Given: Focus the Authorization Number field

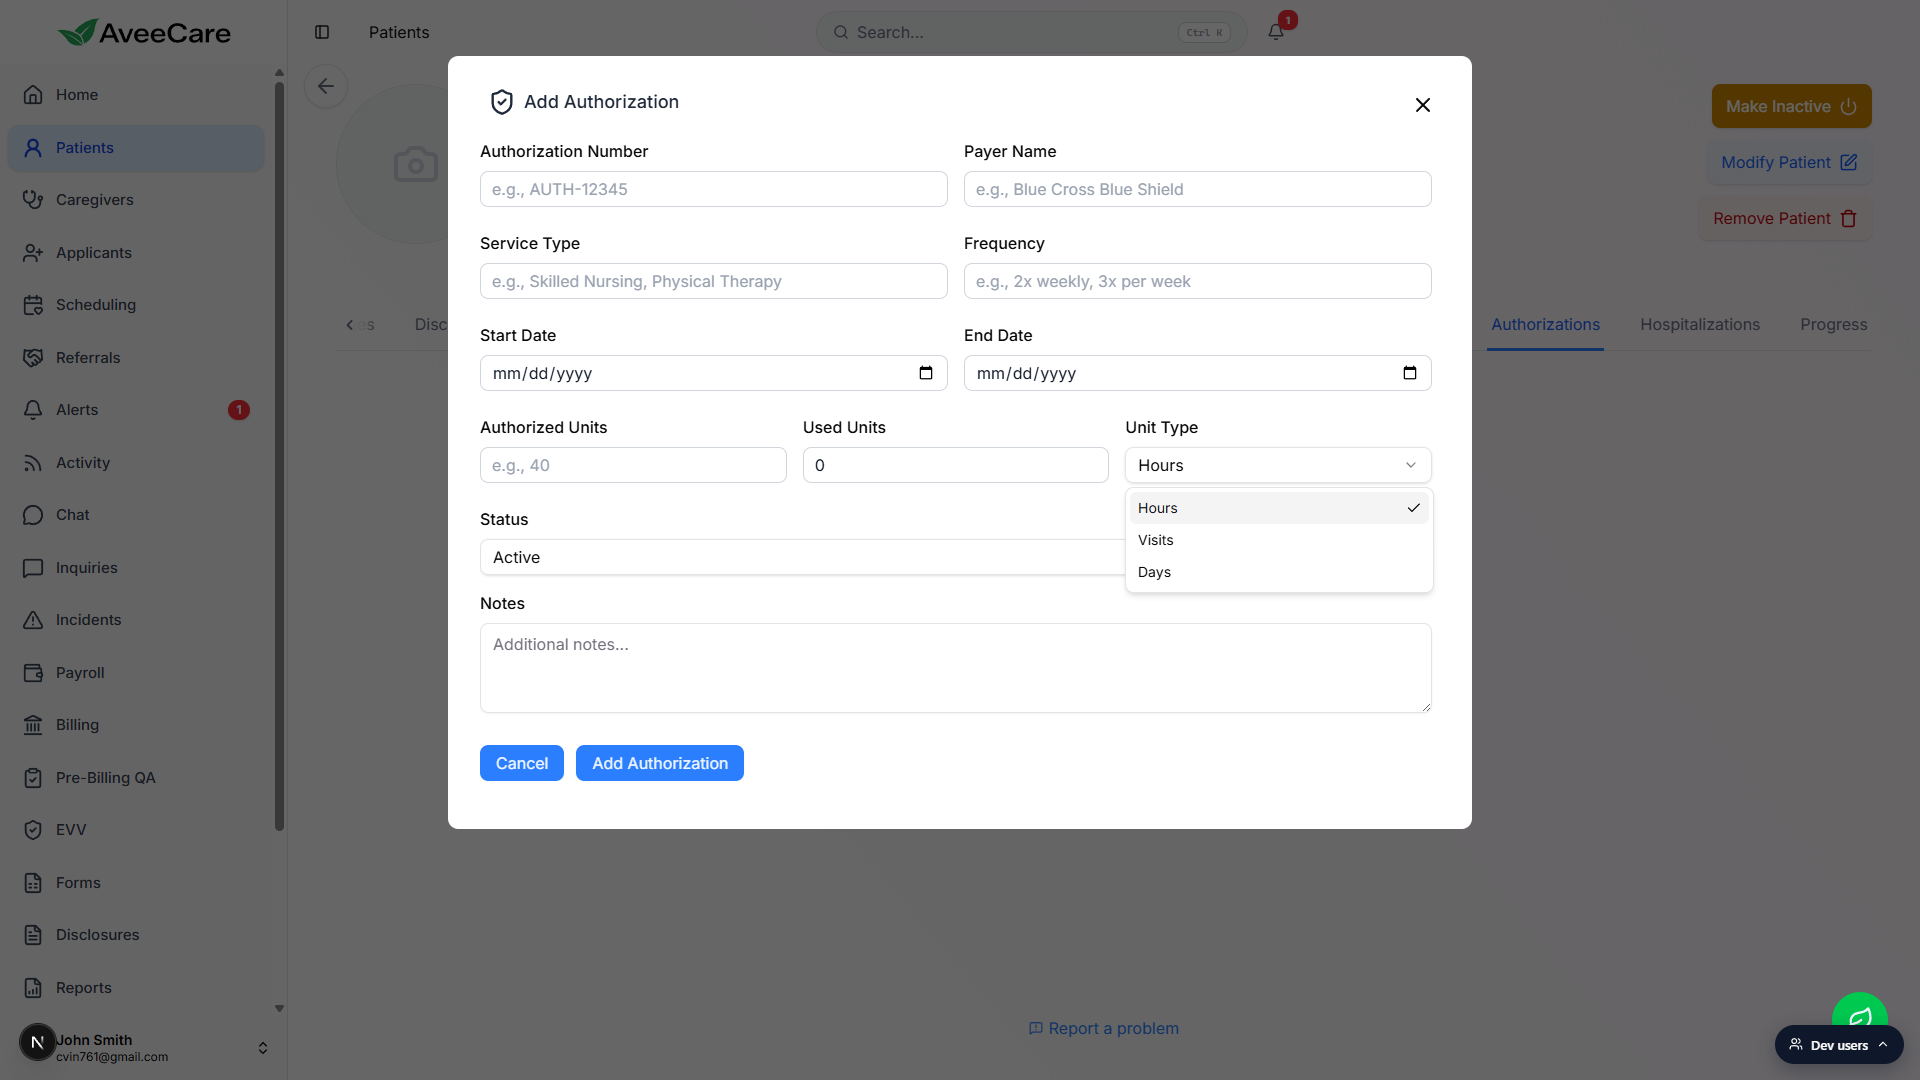Looking at the screenshot, I should tap(713, 189).
